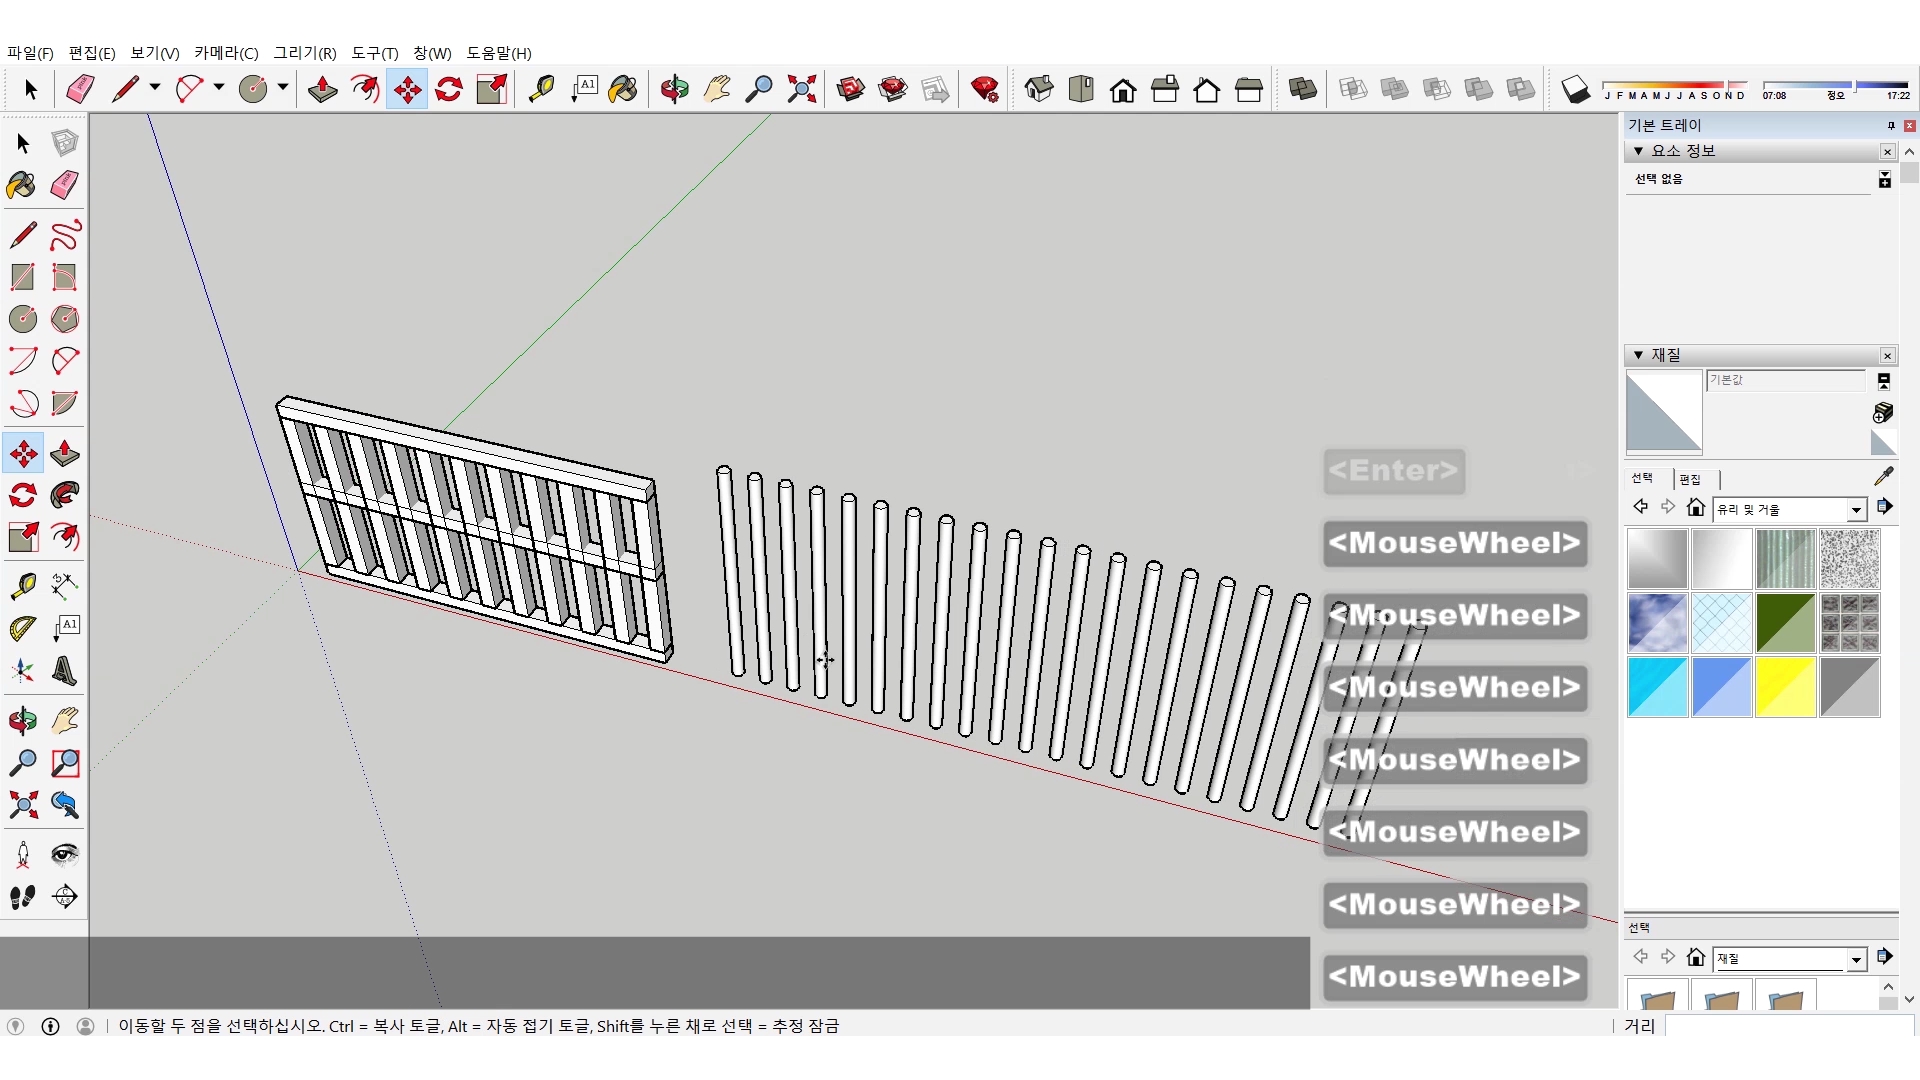The width and height of the screenshot is (1920, 1080).
Task: Click the 거리 measurement input box
Action: 1788,1026
